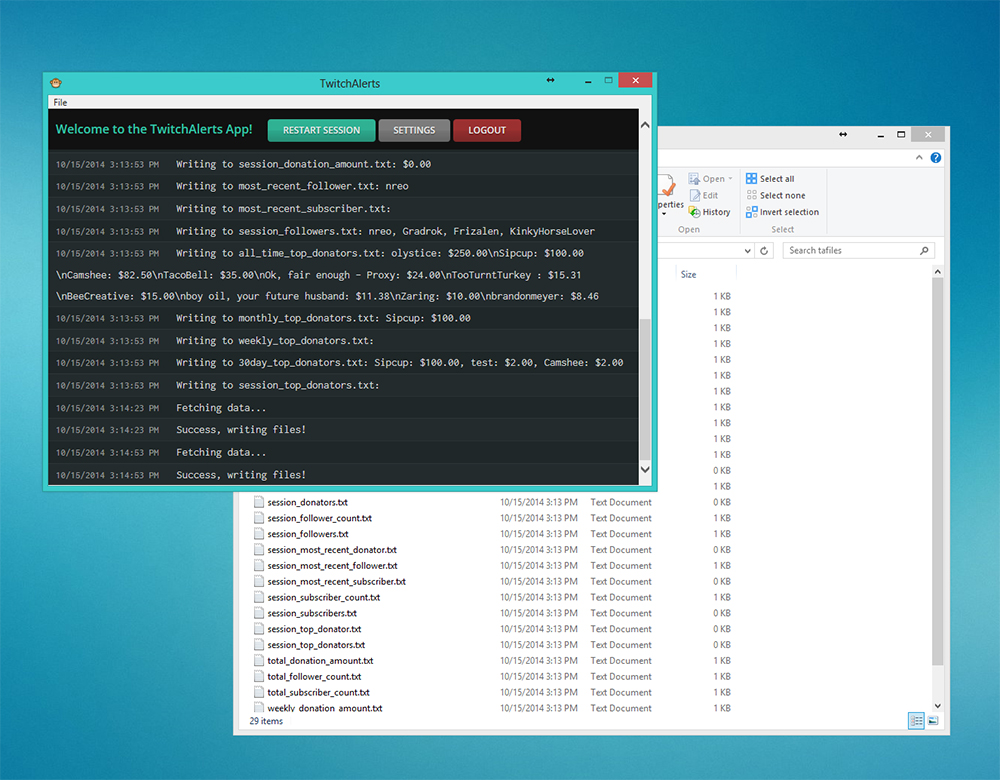Image resolution: width=1000 pixels, height=780 pixels.
Task: Click the session_most_recent_follower.txt file icon
Action: pyautogui.click(x=259, y=566)
